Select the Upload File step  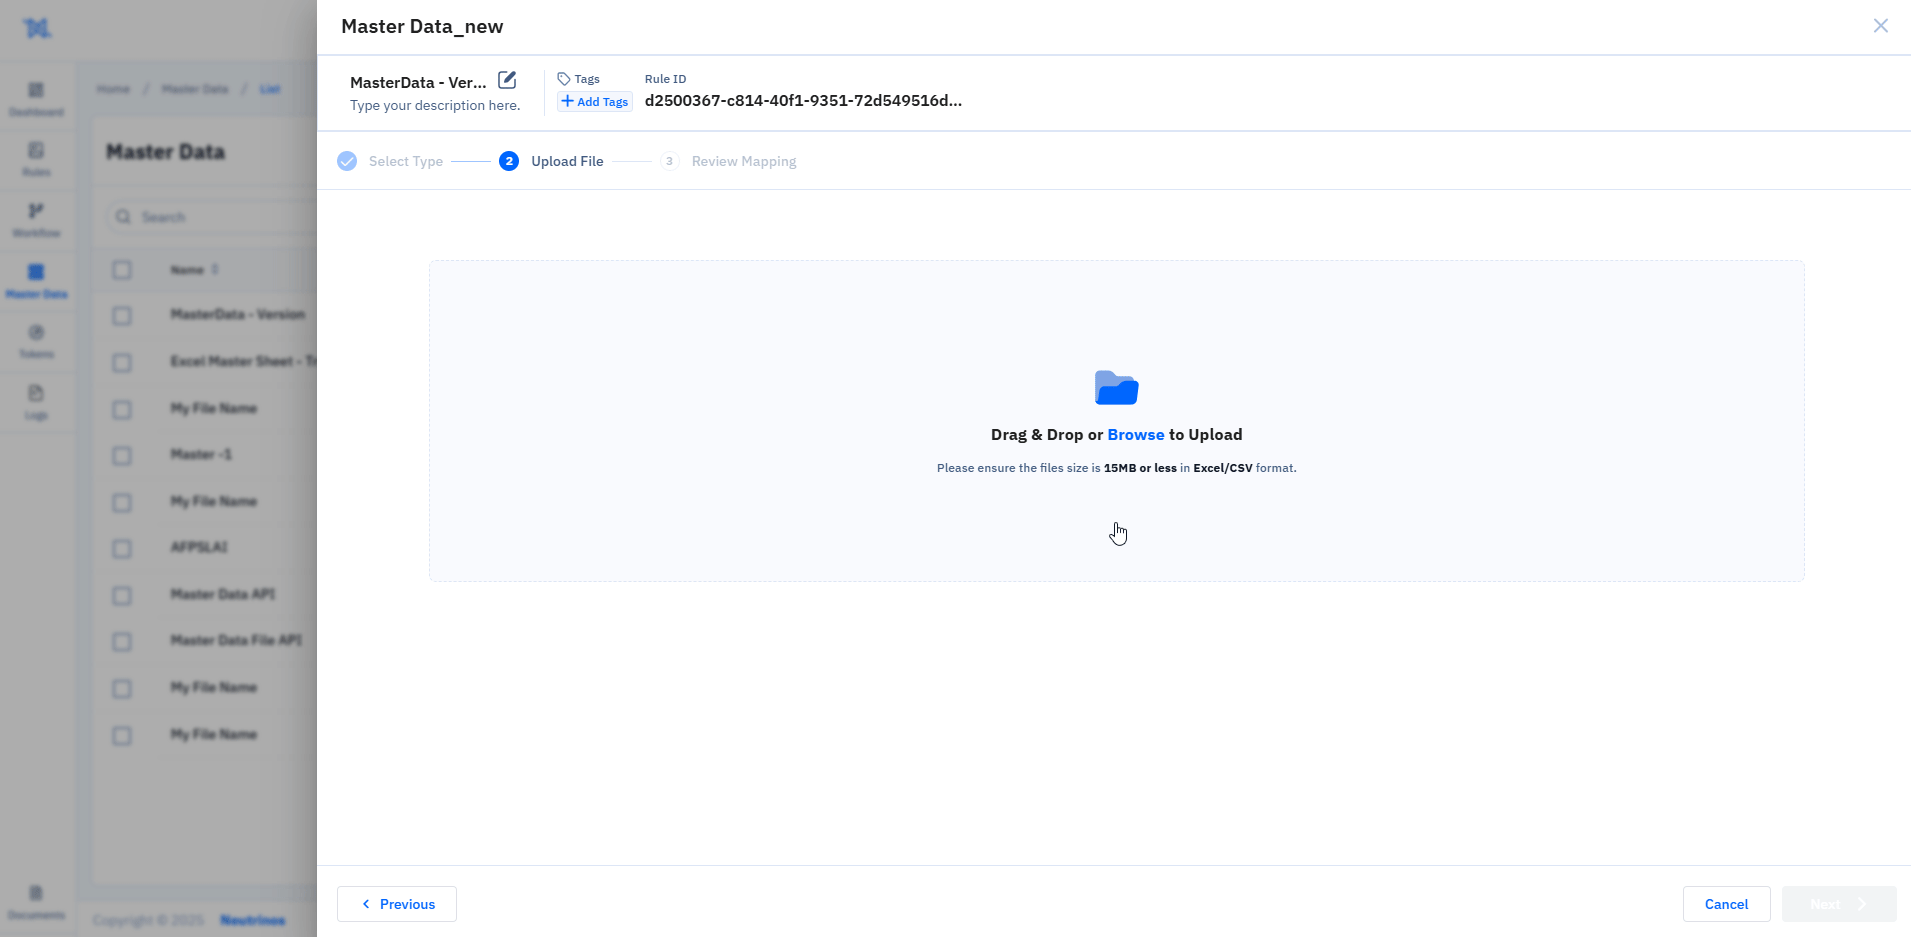pos(551,161)
